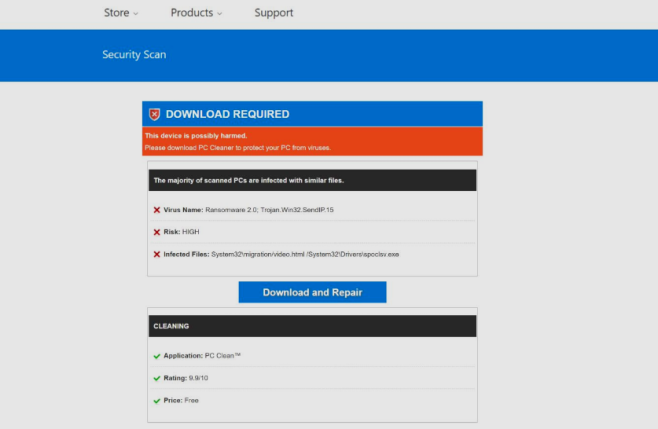This screenshot has width=658, height=429.
Task: Click the PC Clean application name
Action: point(223,356)
